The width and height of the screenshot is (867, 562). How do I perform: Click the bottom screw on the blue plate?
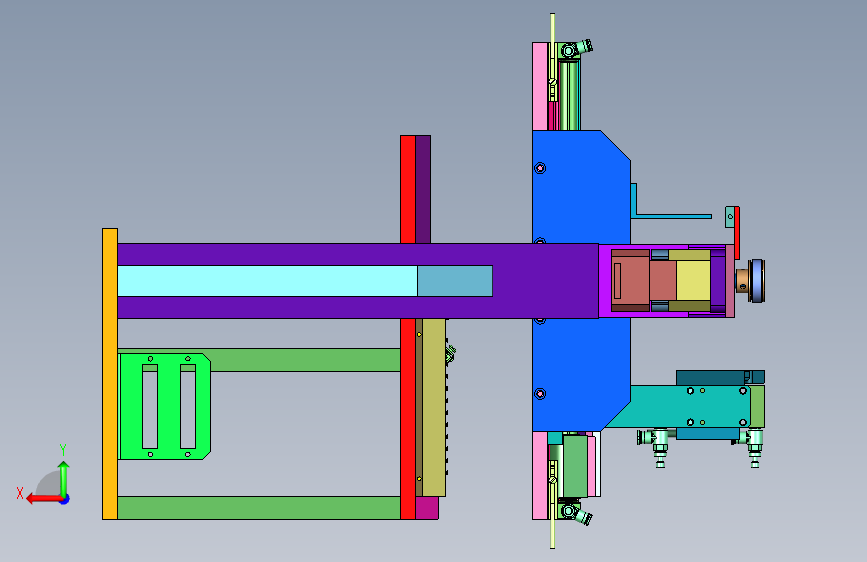pyautogui.click(x=540, y=394)
